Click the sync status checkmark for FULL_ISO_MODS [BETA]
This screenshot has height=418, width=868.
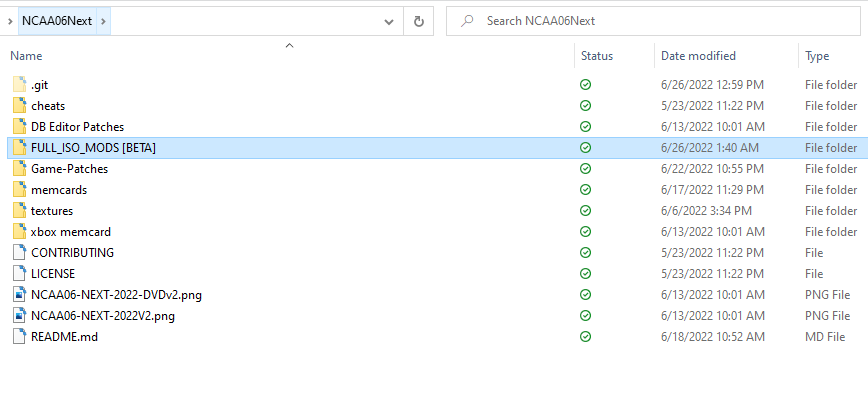click(x=585, y=148)
